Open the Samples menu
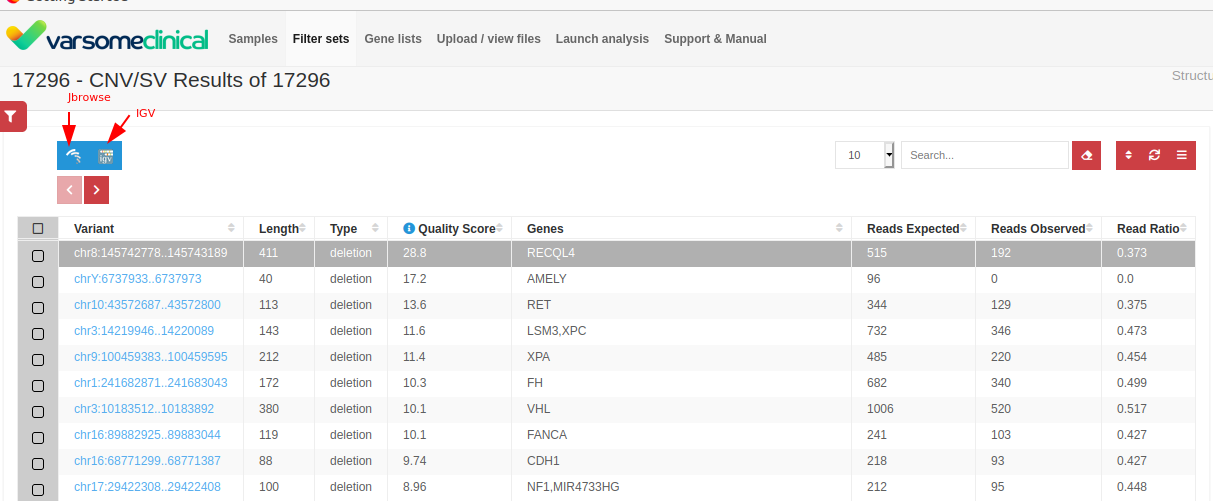1213x501 pixels. click(253, 39)
